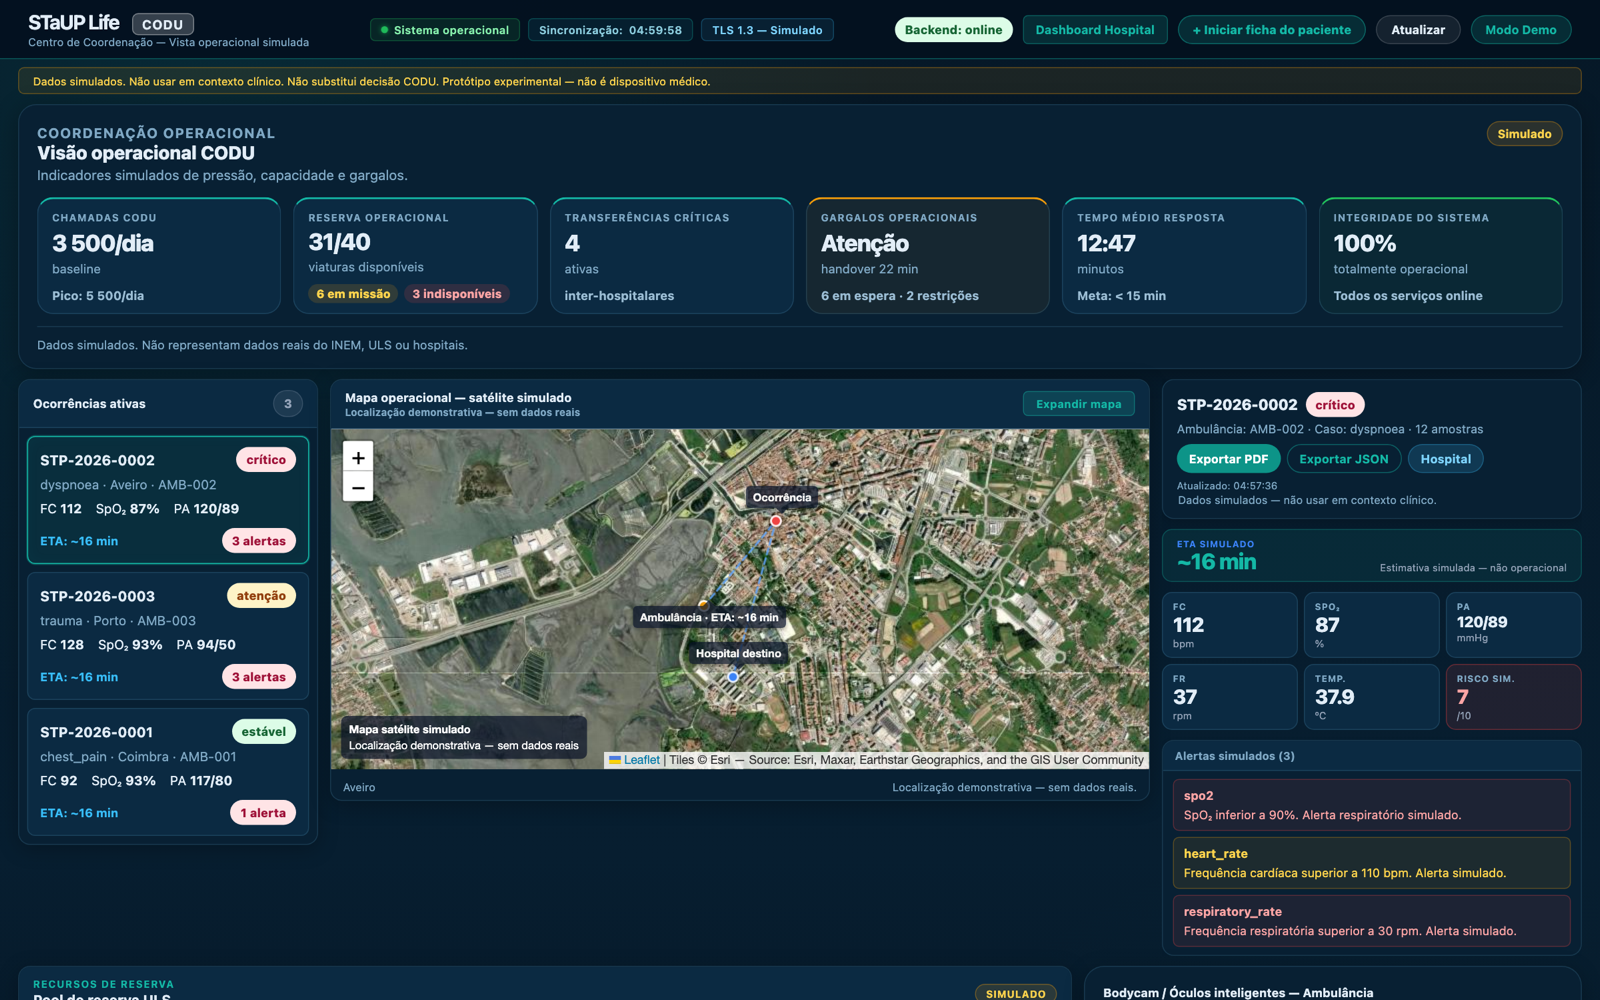Viewport: 1600px width, 1000px height.
Task: Zoom in on the operational map
Action: click(x=358, y=457)
